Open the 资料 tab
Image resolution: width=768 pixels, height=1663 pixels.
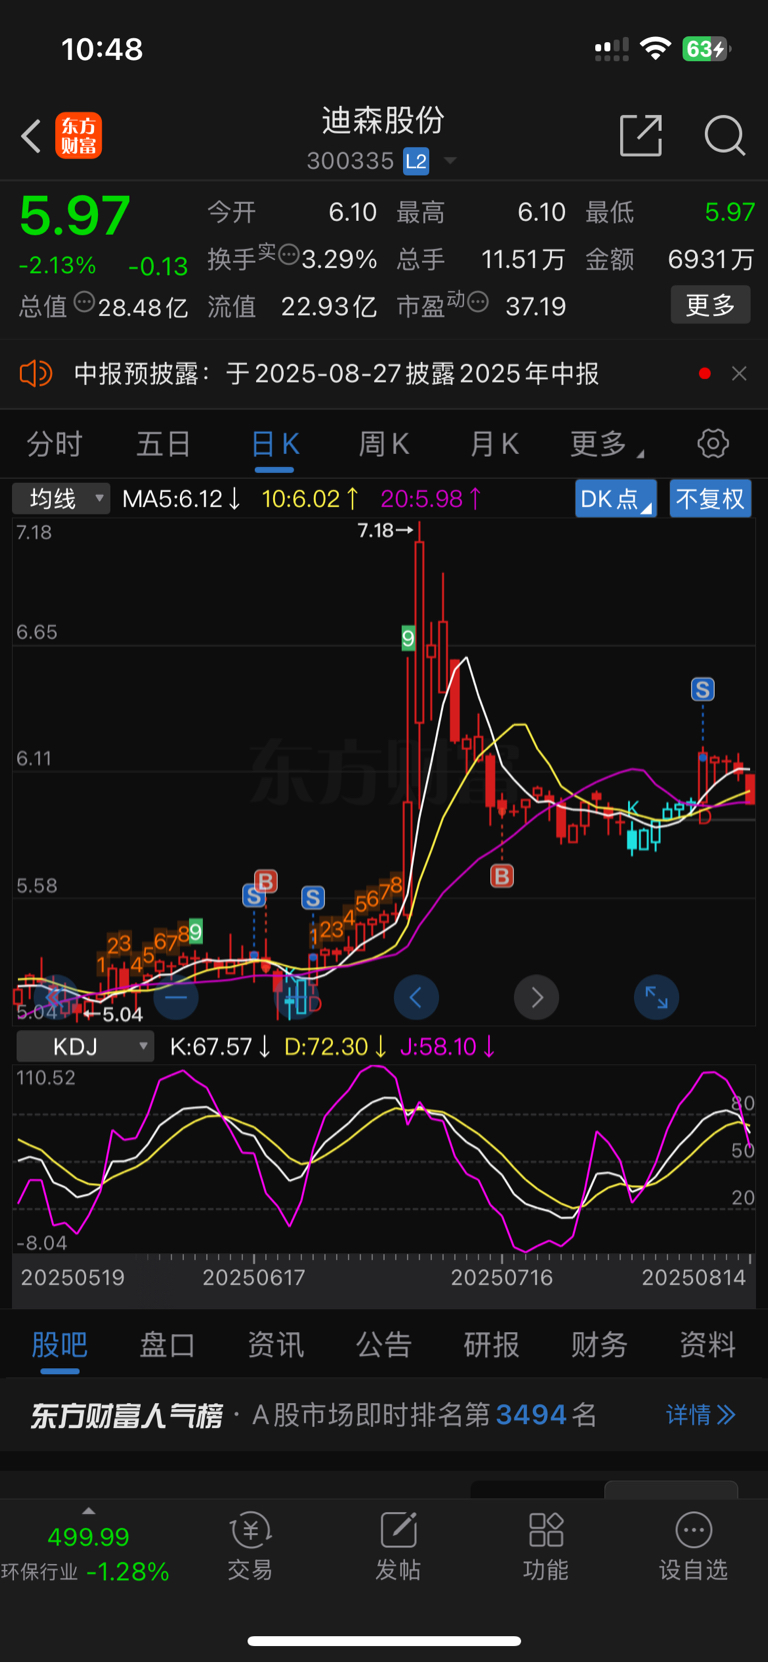pyautogui.click(x=707, y=1345)
